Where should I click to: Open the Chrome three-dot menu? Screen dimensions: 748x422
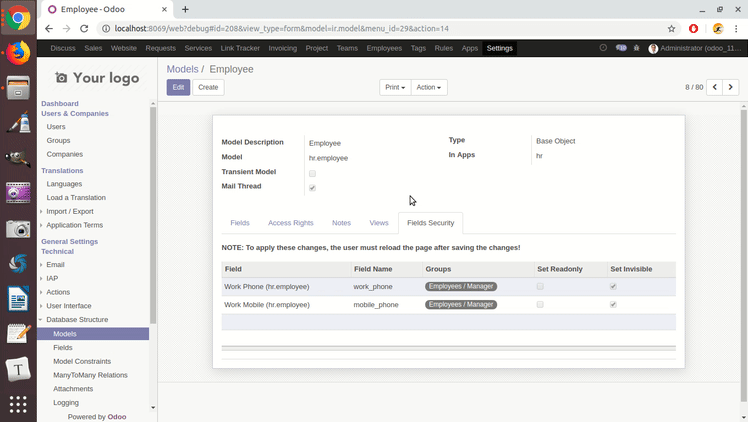(736, 29)
